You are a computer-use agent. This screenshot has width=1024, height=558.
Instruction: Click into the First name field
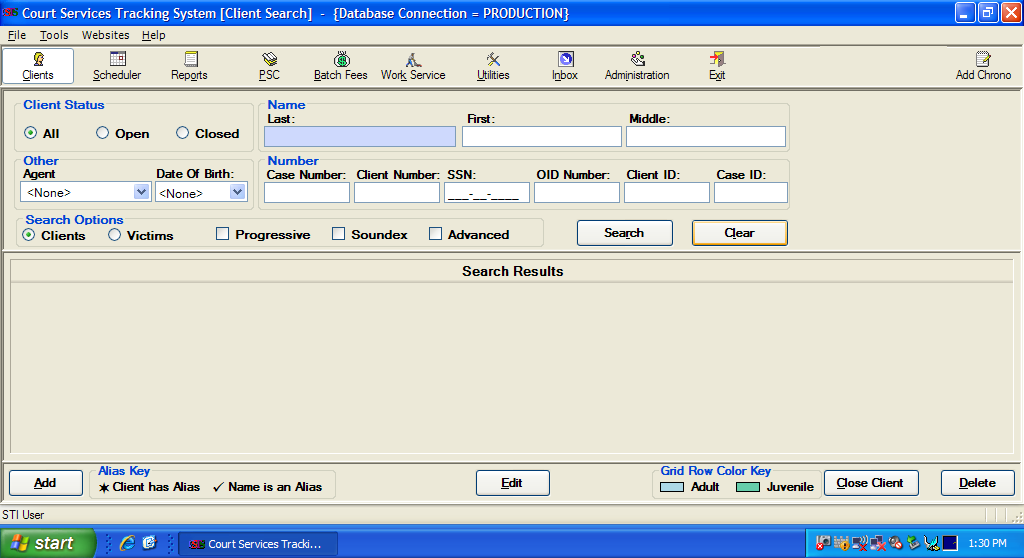pos(542,137)
